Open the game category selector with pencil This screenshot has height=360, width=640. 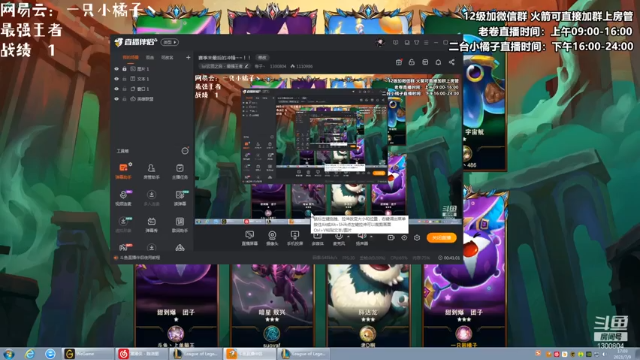coord(224,66)
